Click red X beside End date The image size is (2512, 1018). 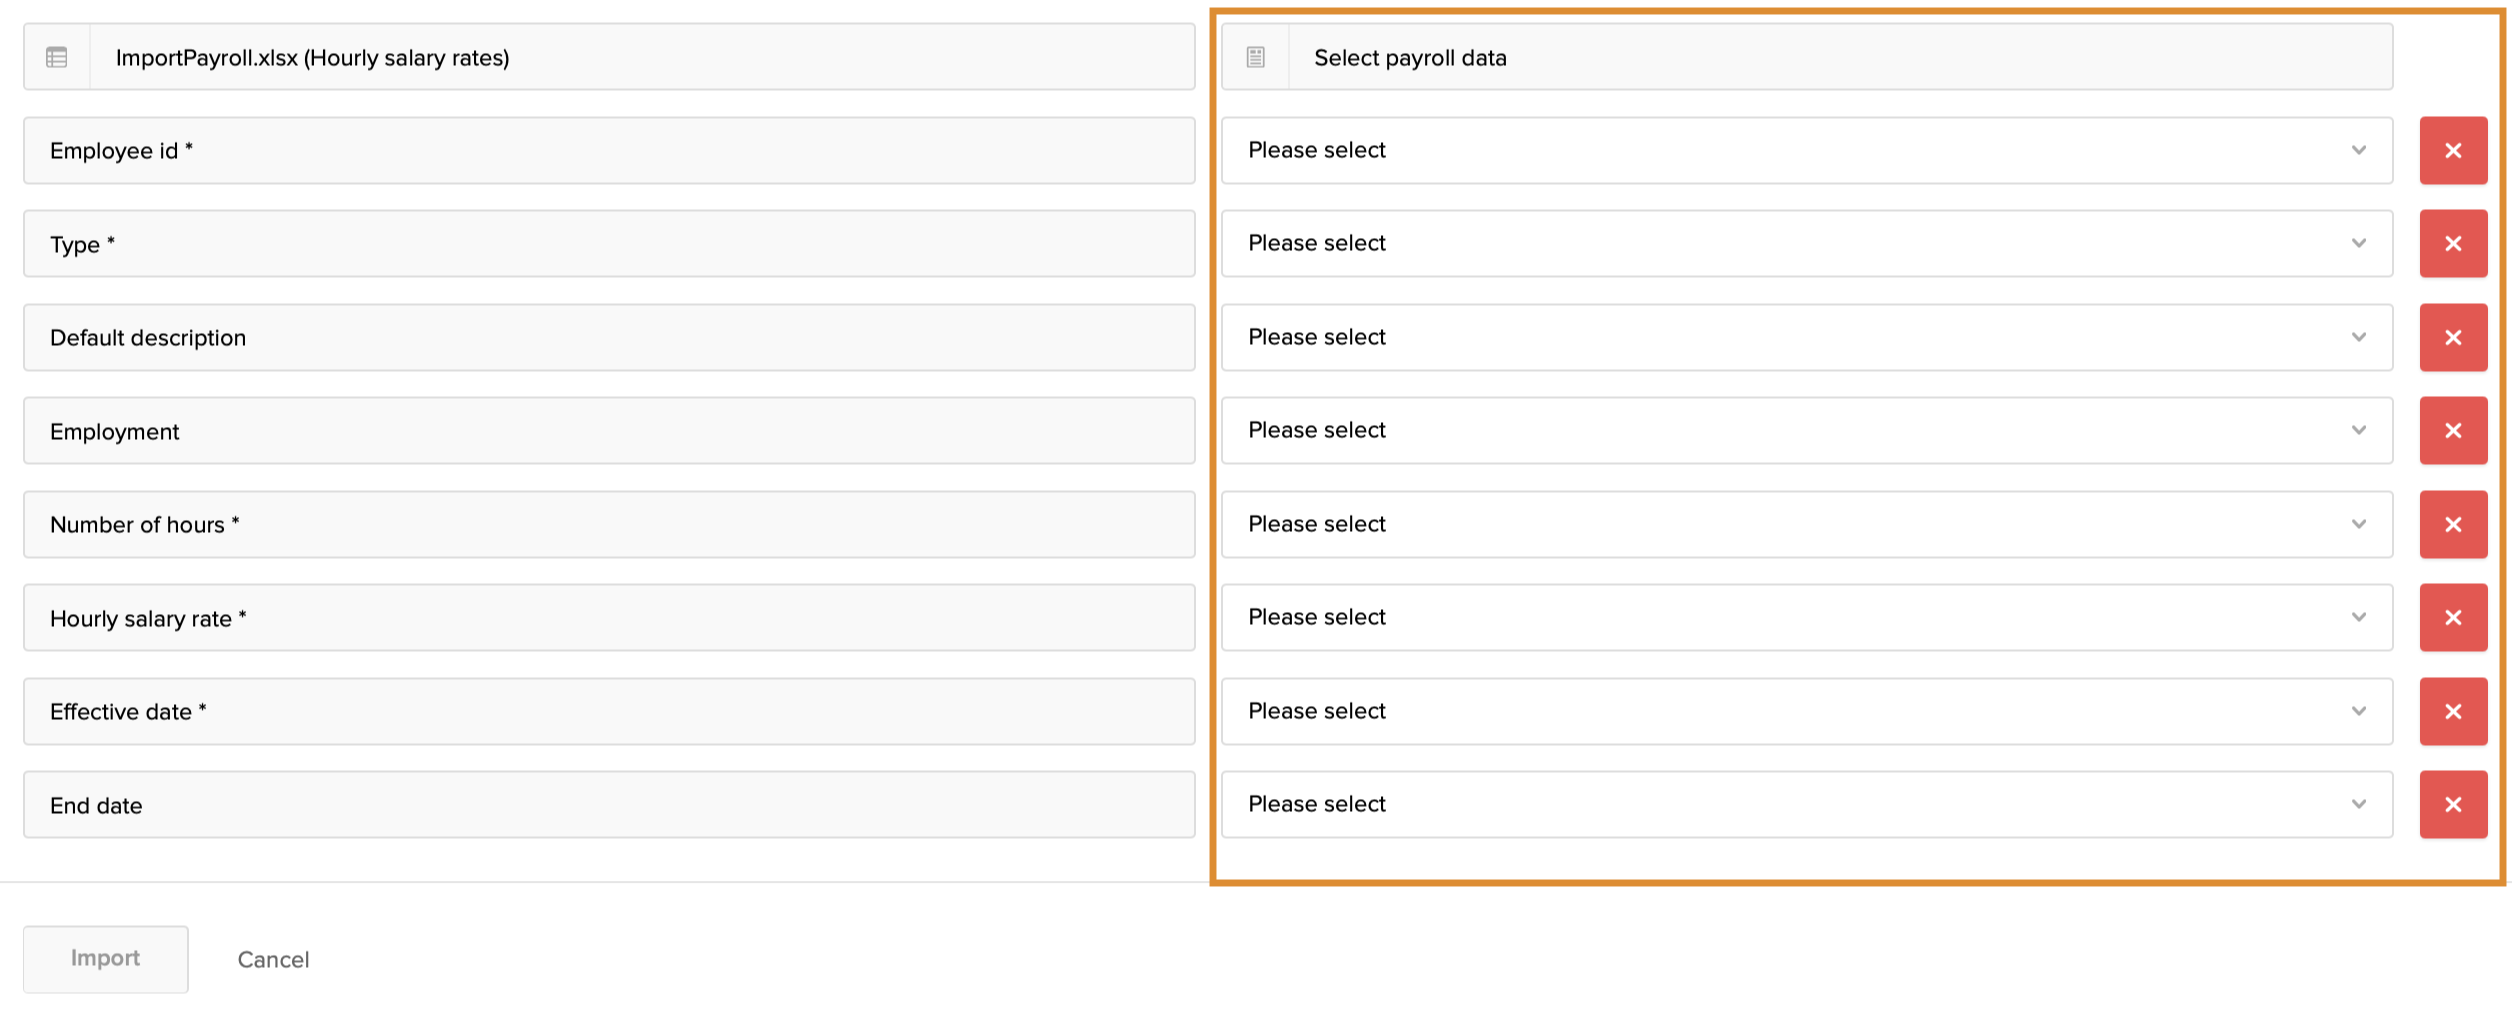(2452, 804)
